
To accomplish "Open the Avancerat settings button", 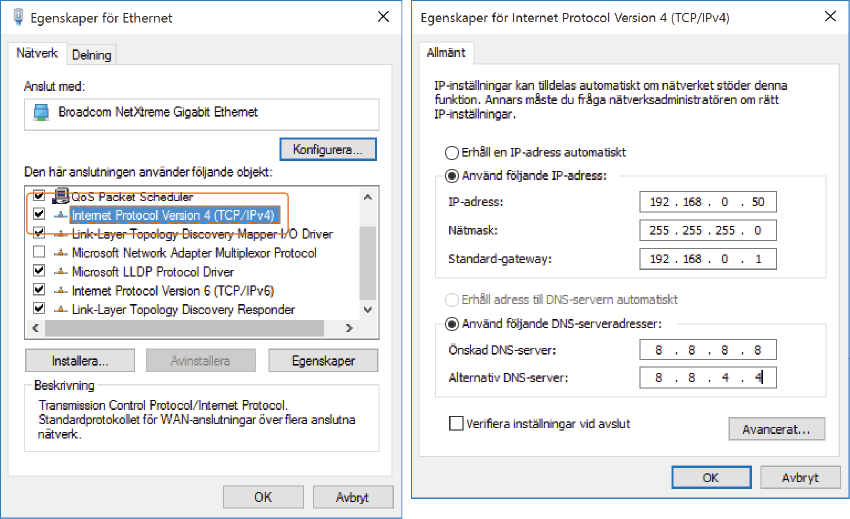I will pos(776,429).
